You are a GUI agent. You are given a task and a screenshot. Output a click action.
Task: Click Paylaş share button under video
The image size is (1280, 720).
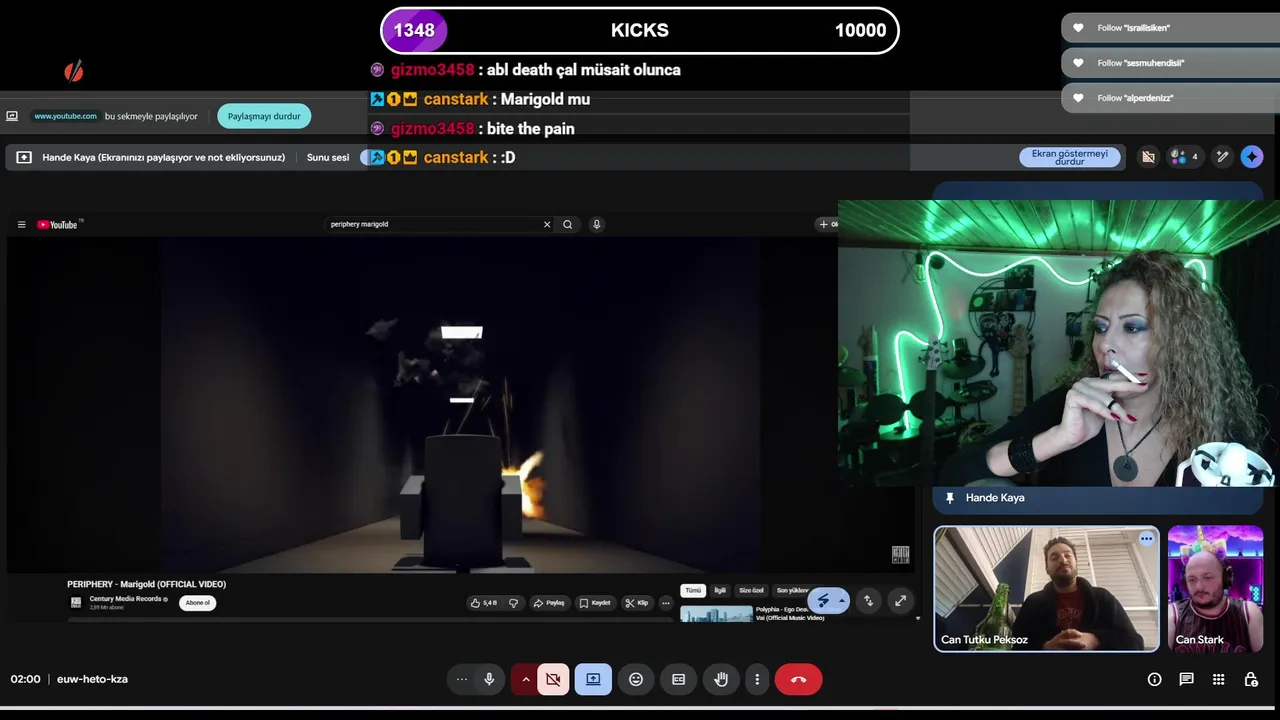tap(549, 603)
